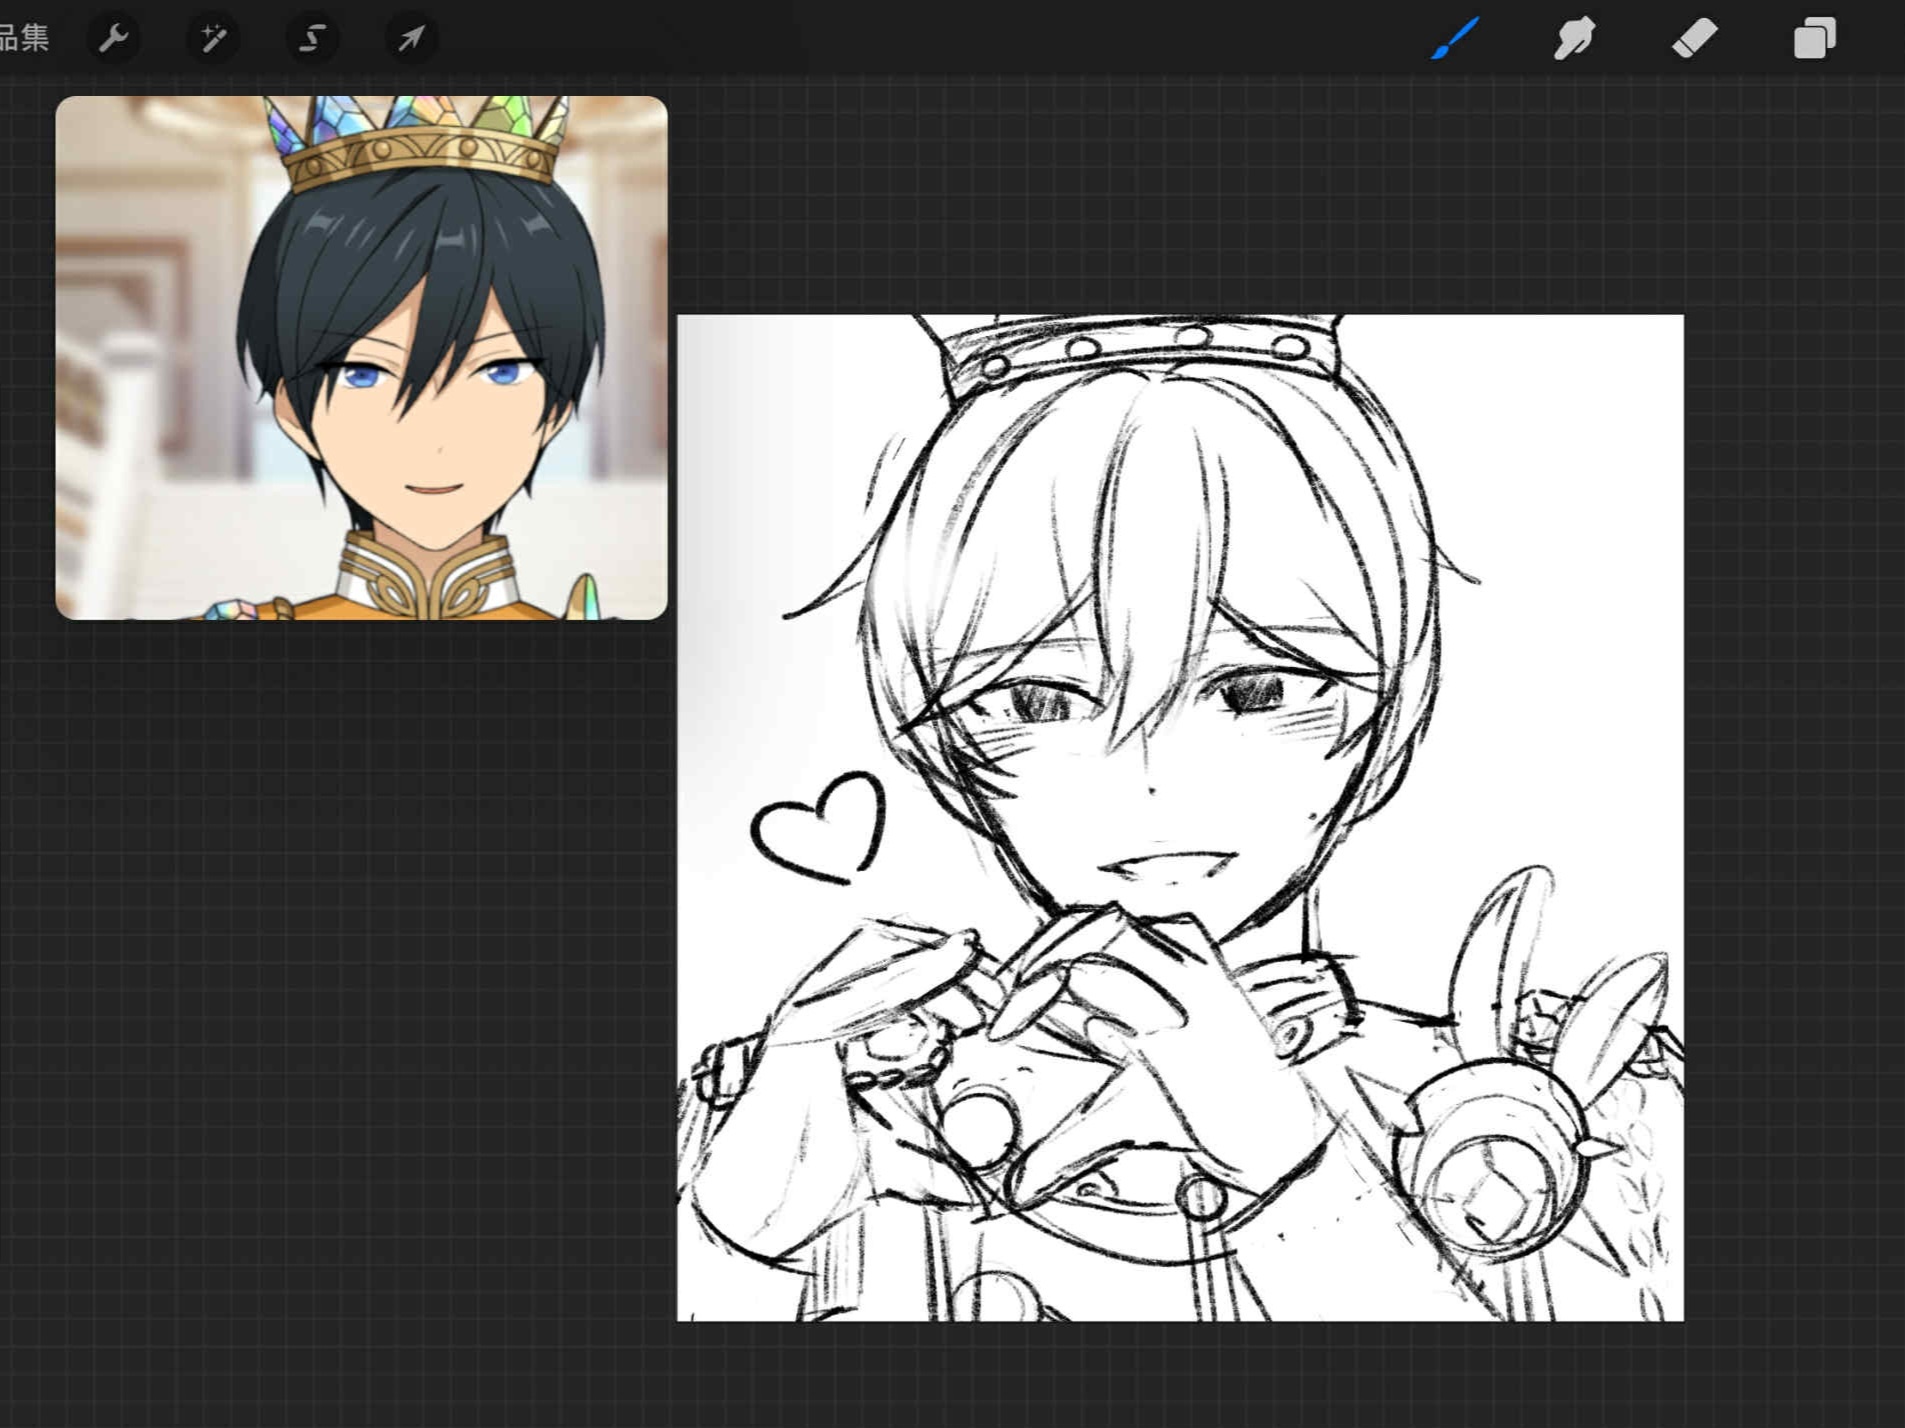Open the Actions wrench menu
The height and width of the screenshot is (1428, 1905).
pos(114,39)
